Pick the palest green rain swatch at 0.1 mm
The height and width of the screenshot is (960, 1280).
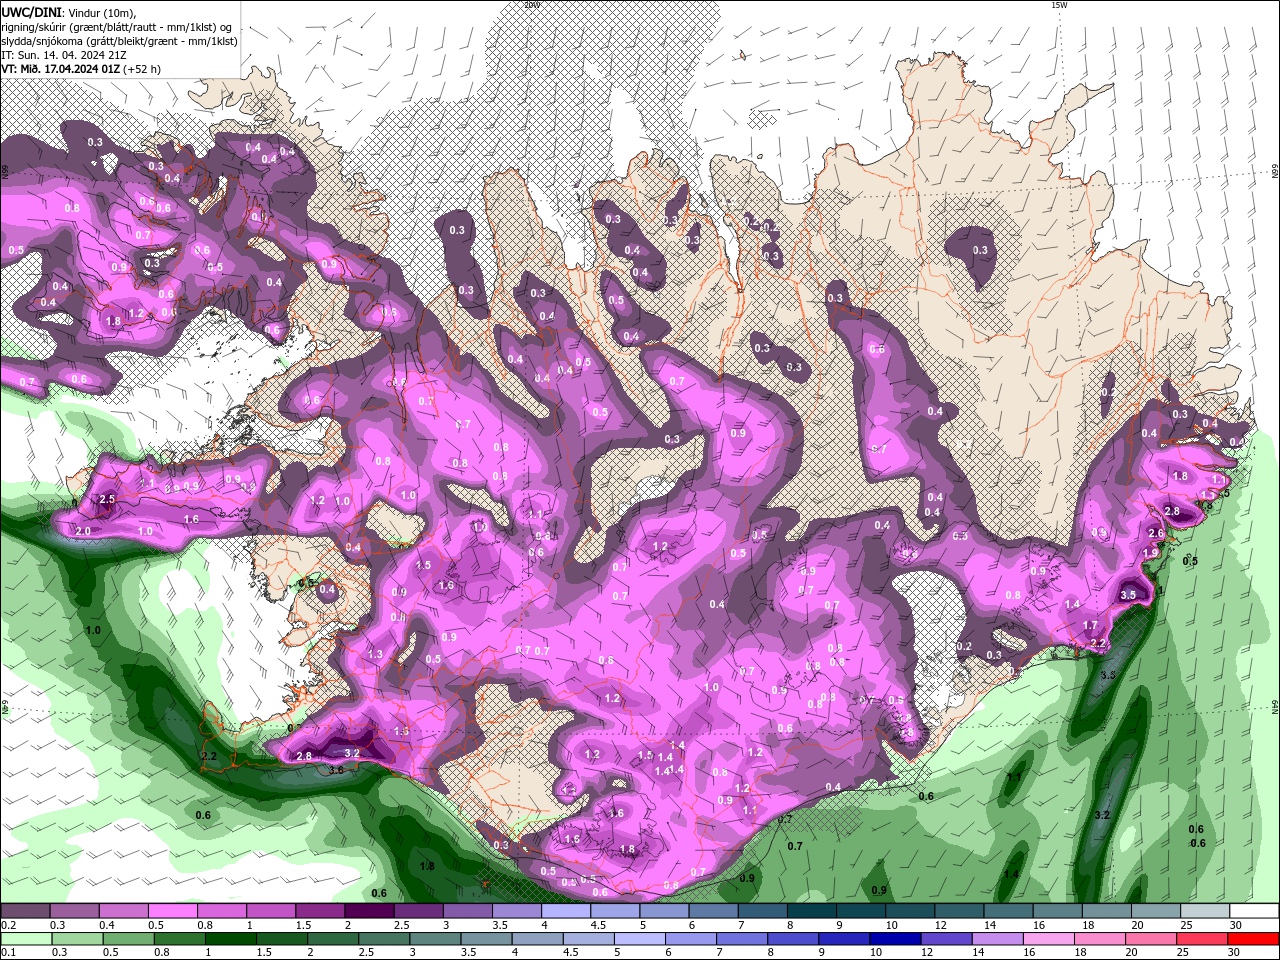26,939
